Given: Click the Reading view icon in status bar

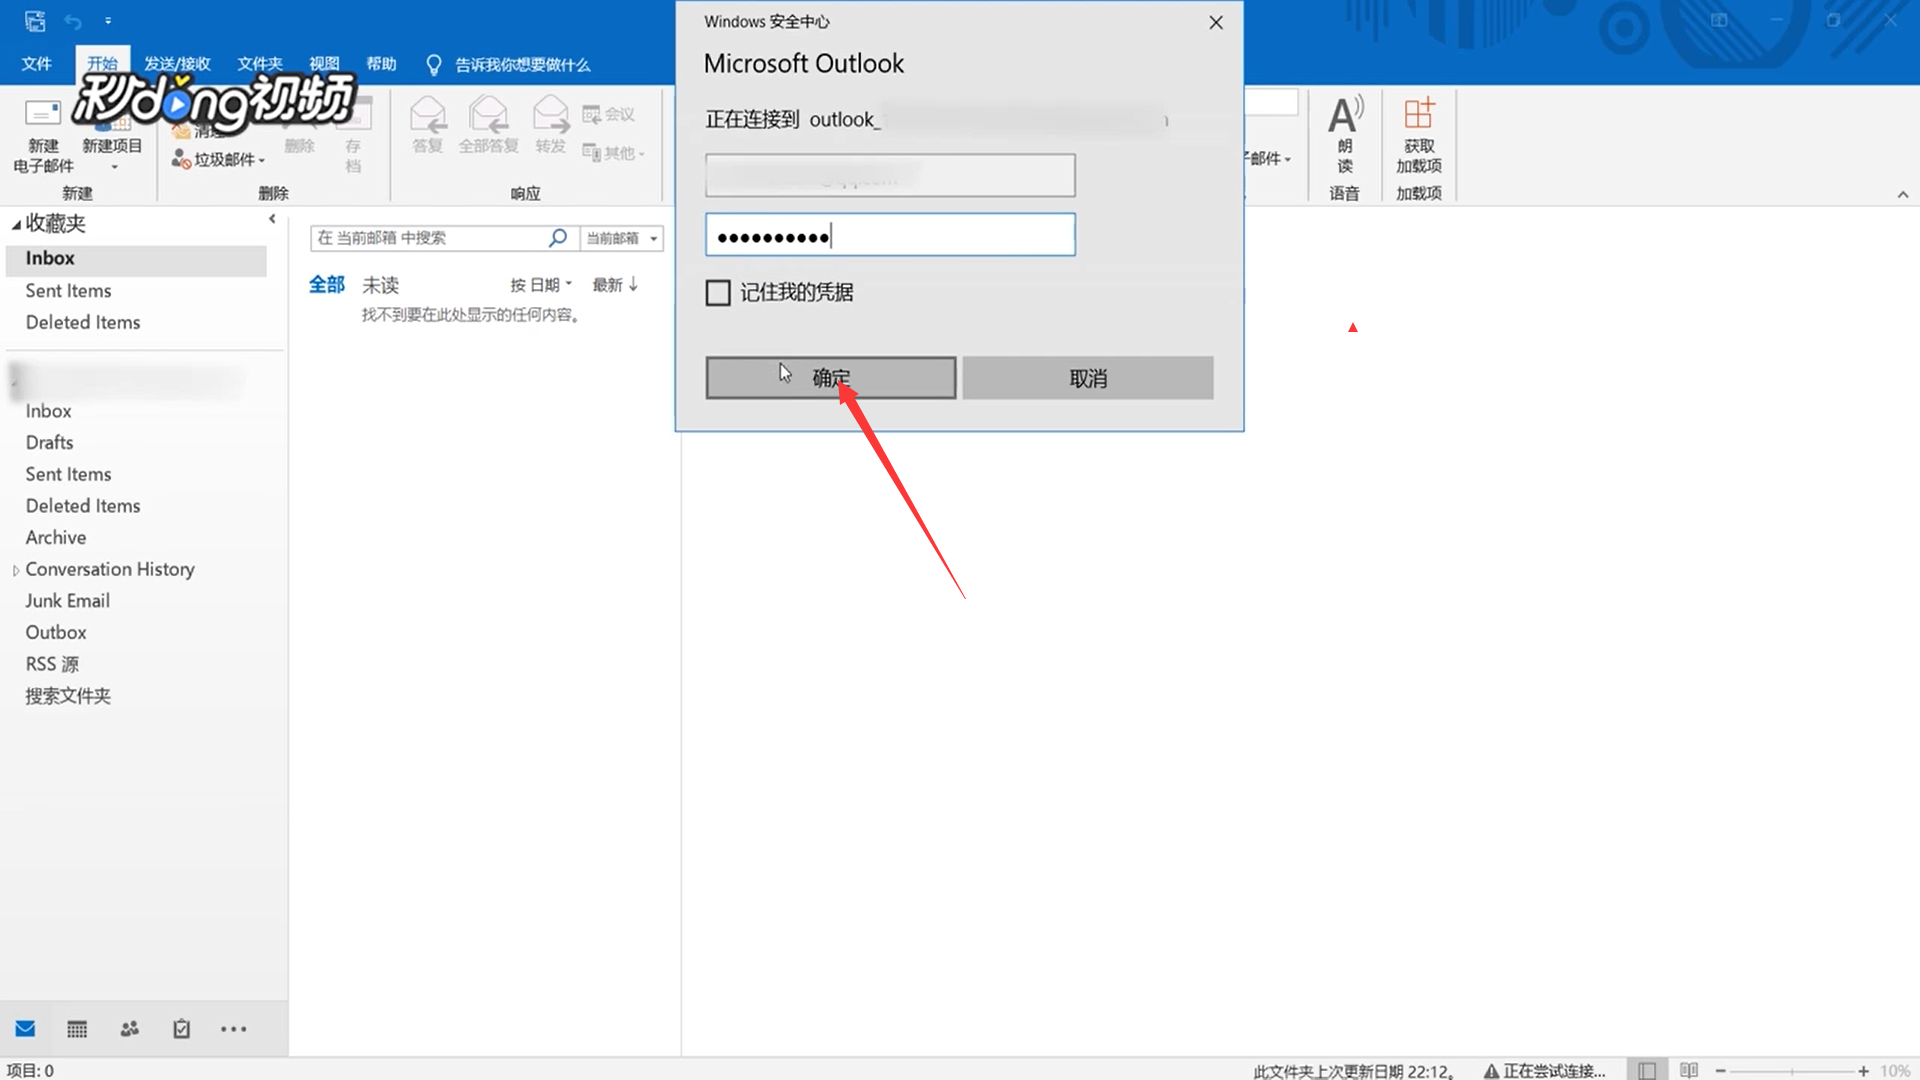Looking at the screenshot, I should pos(1689,1070).
